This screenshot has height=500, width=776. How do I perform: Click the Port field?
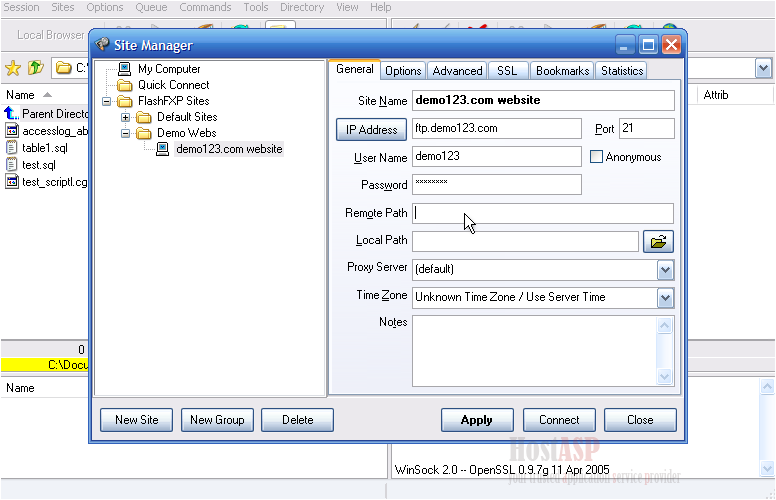pyautogui.click(x=646, y=129)
